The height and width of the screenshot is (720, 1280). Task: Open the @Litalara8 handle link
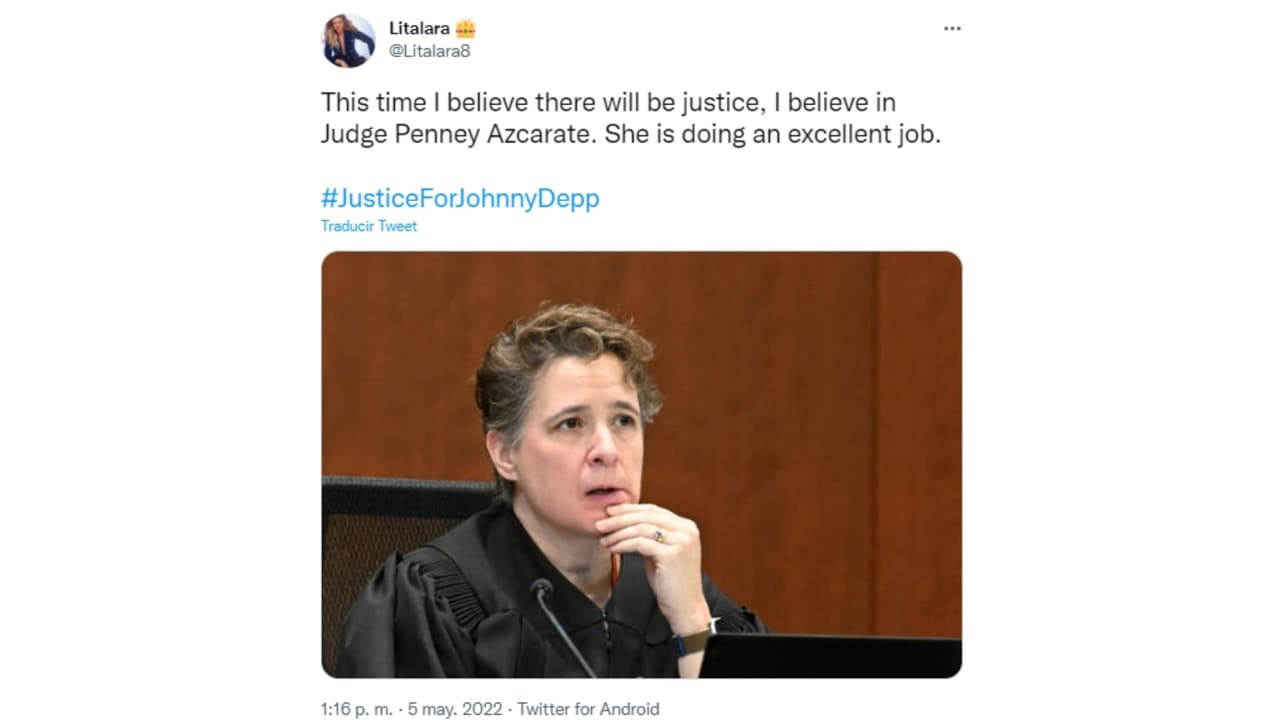point(429,51)
